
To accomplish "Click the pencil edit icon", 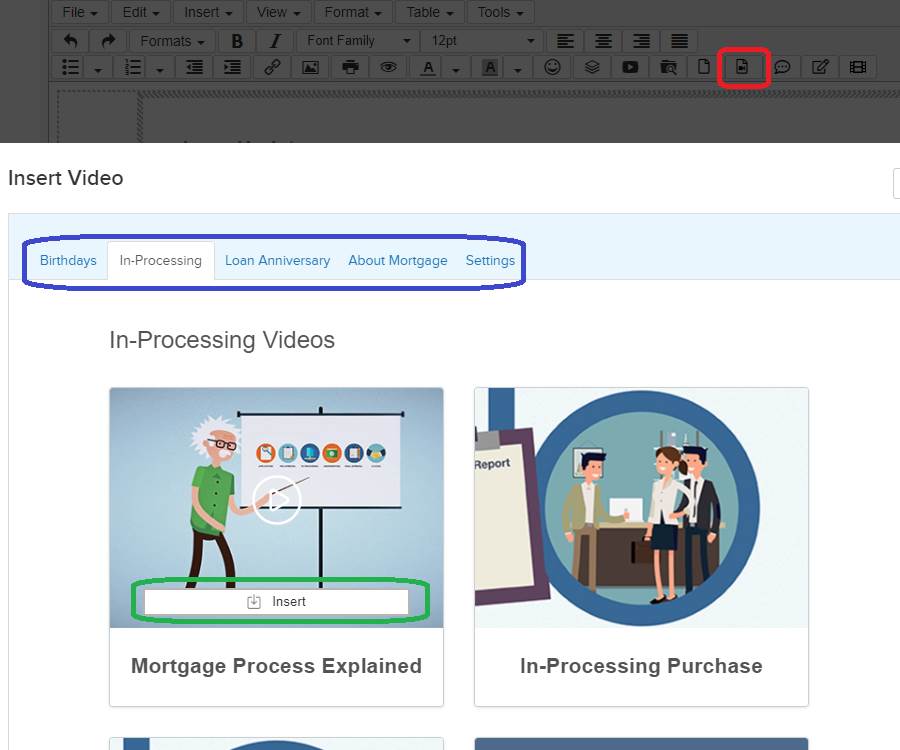I will 820,67.
